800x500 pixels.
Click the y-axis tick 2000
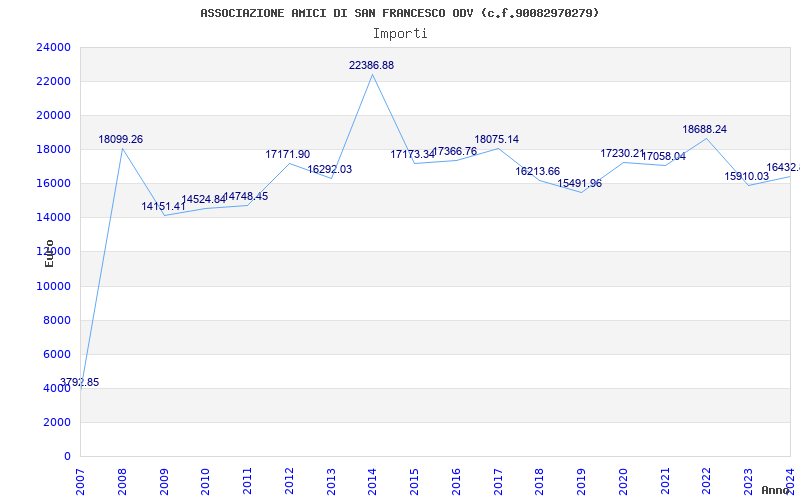click(56, 422)
